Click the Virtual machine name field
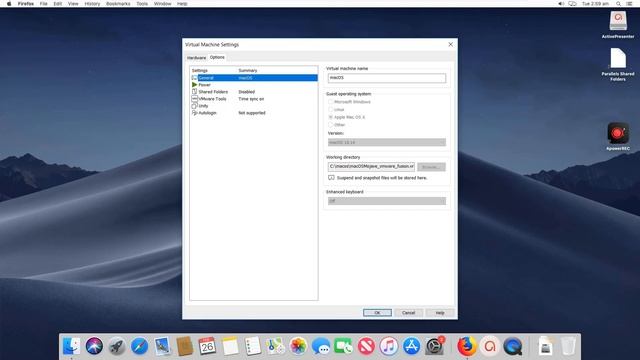 pyautogui.click(x=387, y=78)
